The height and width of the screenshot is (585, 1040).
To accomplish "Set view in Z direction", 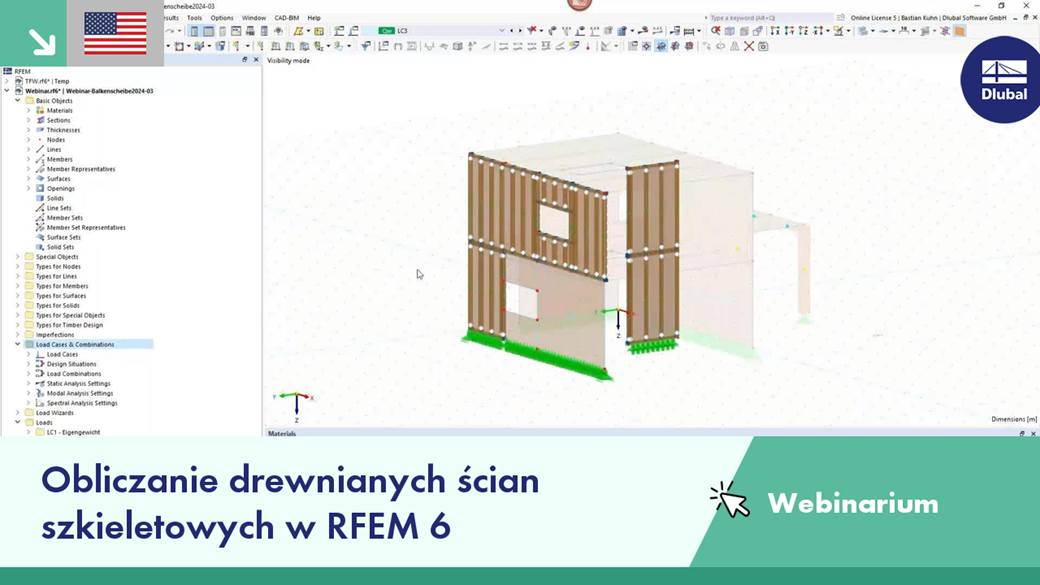I will 803,31.
